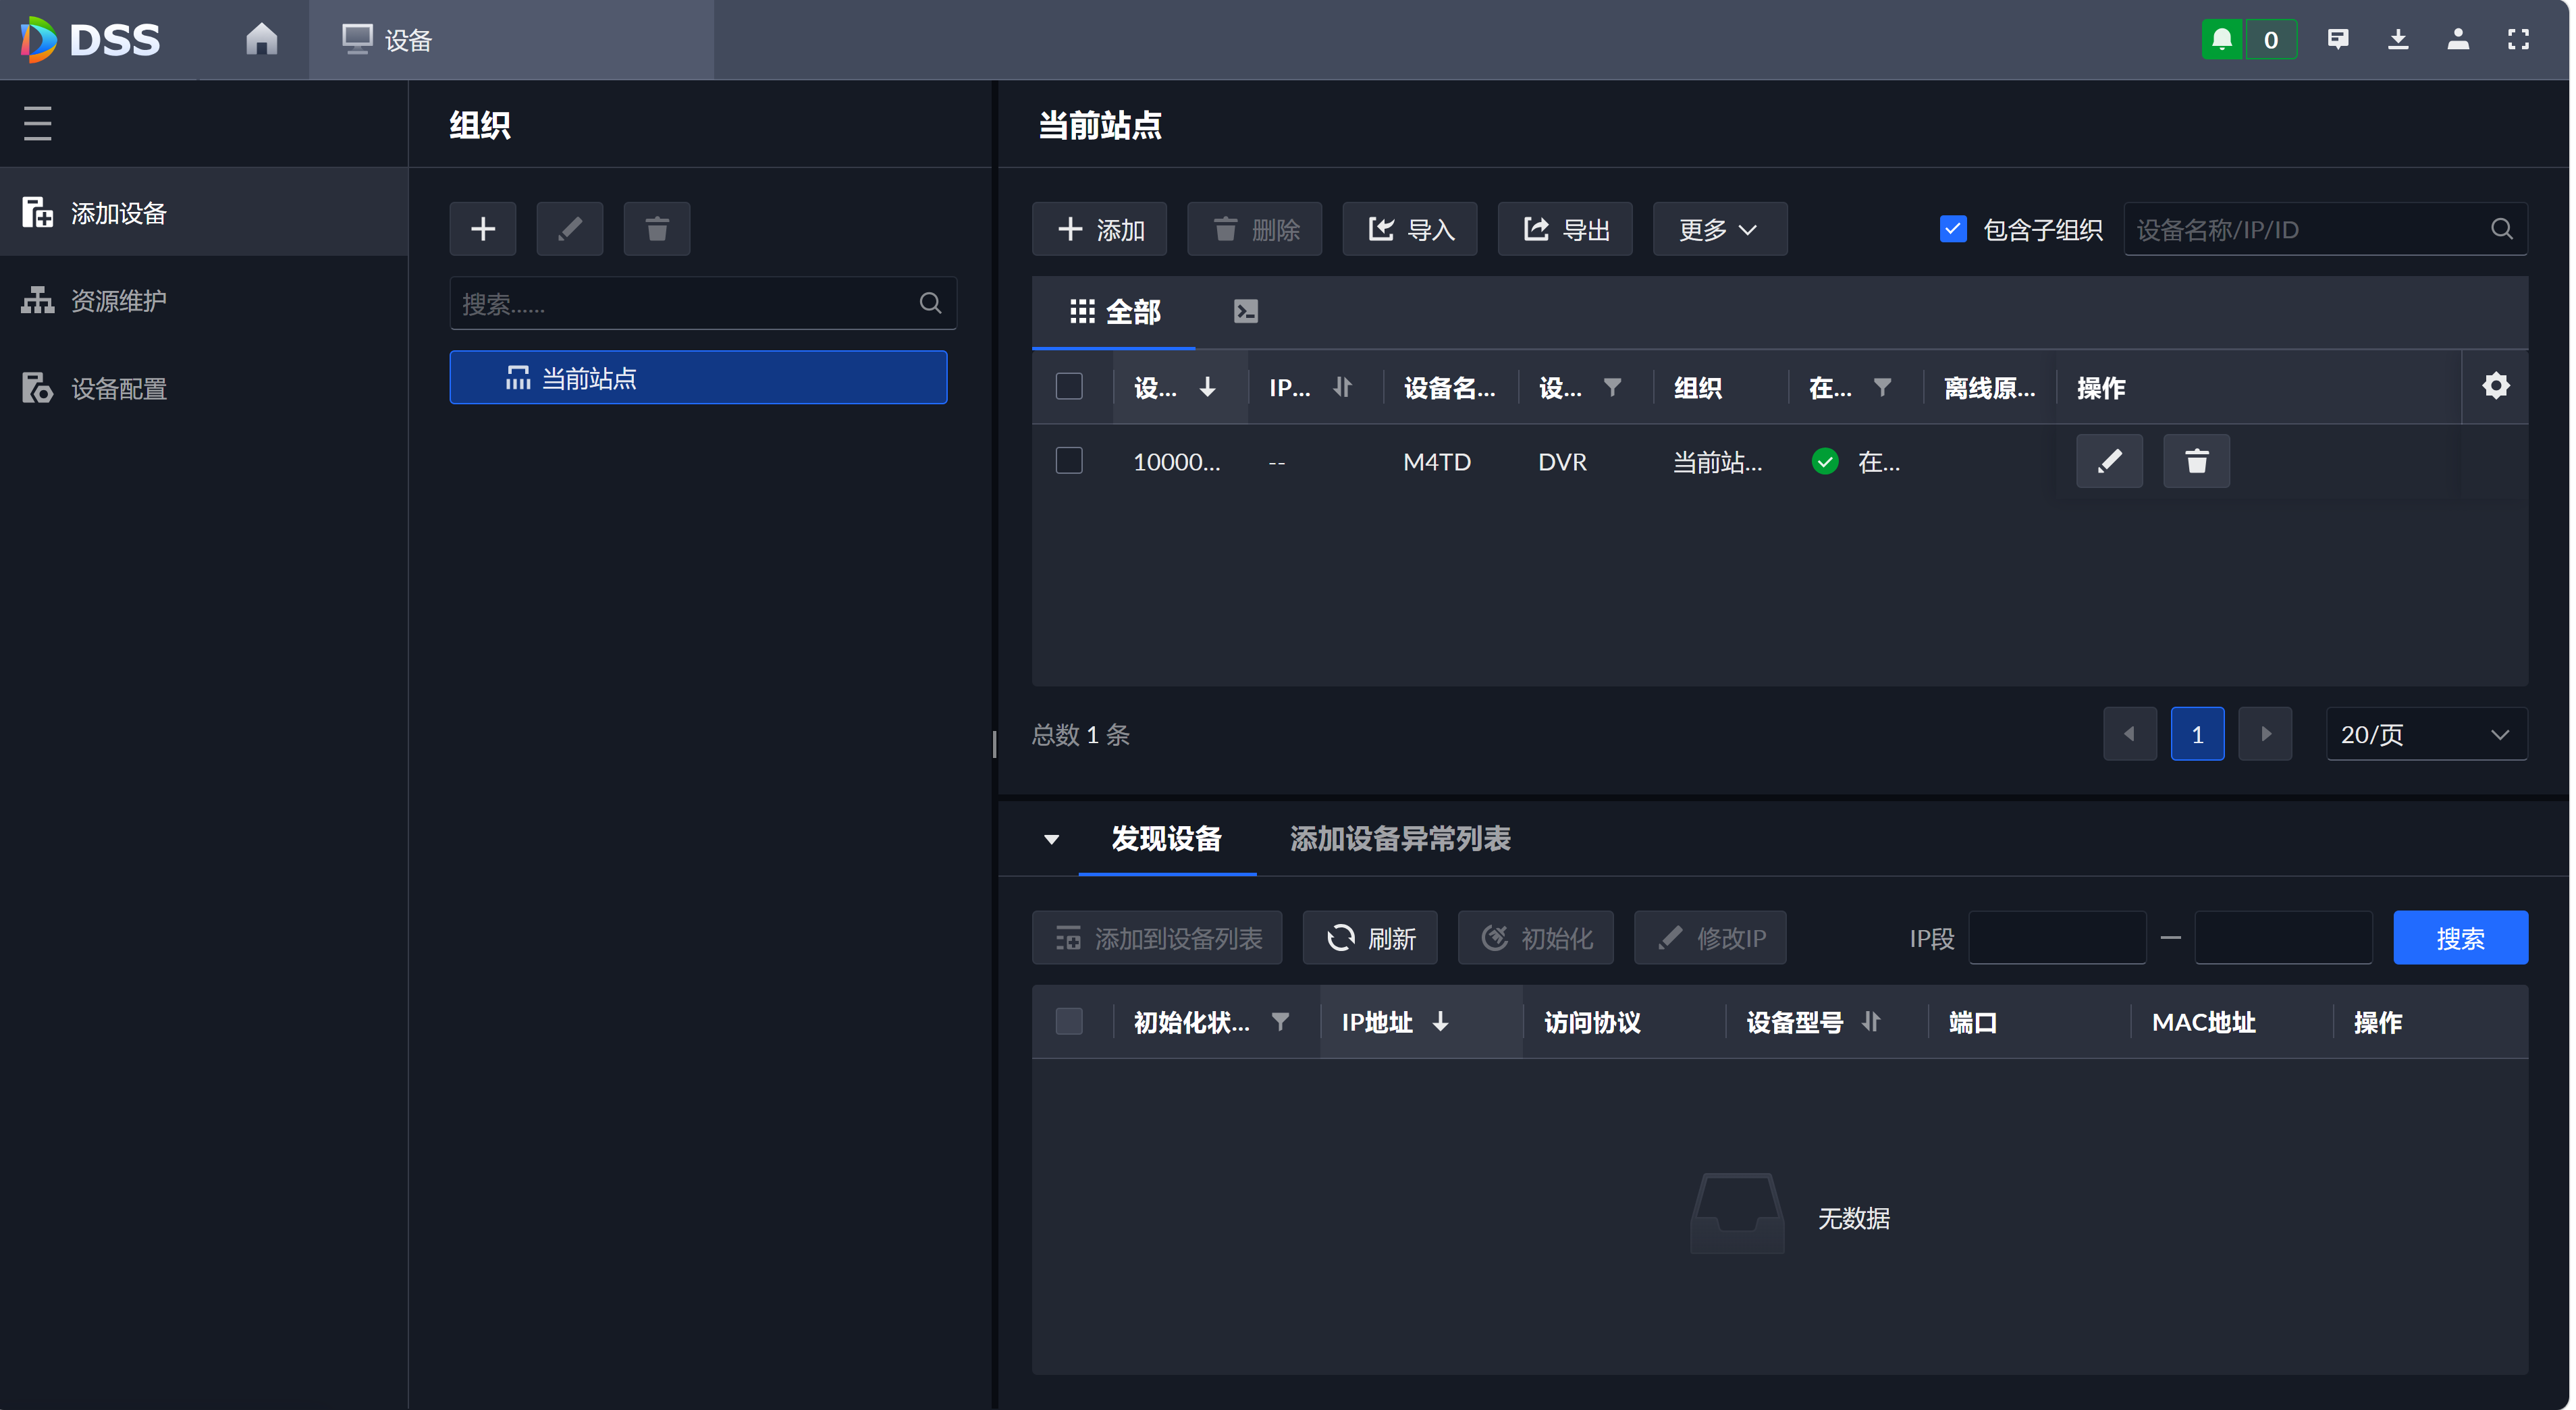Go to previous page arrow
The width and height of the screenshot is (2576, 1410).
coord(2130,734)
